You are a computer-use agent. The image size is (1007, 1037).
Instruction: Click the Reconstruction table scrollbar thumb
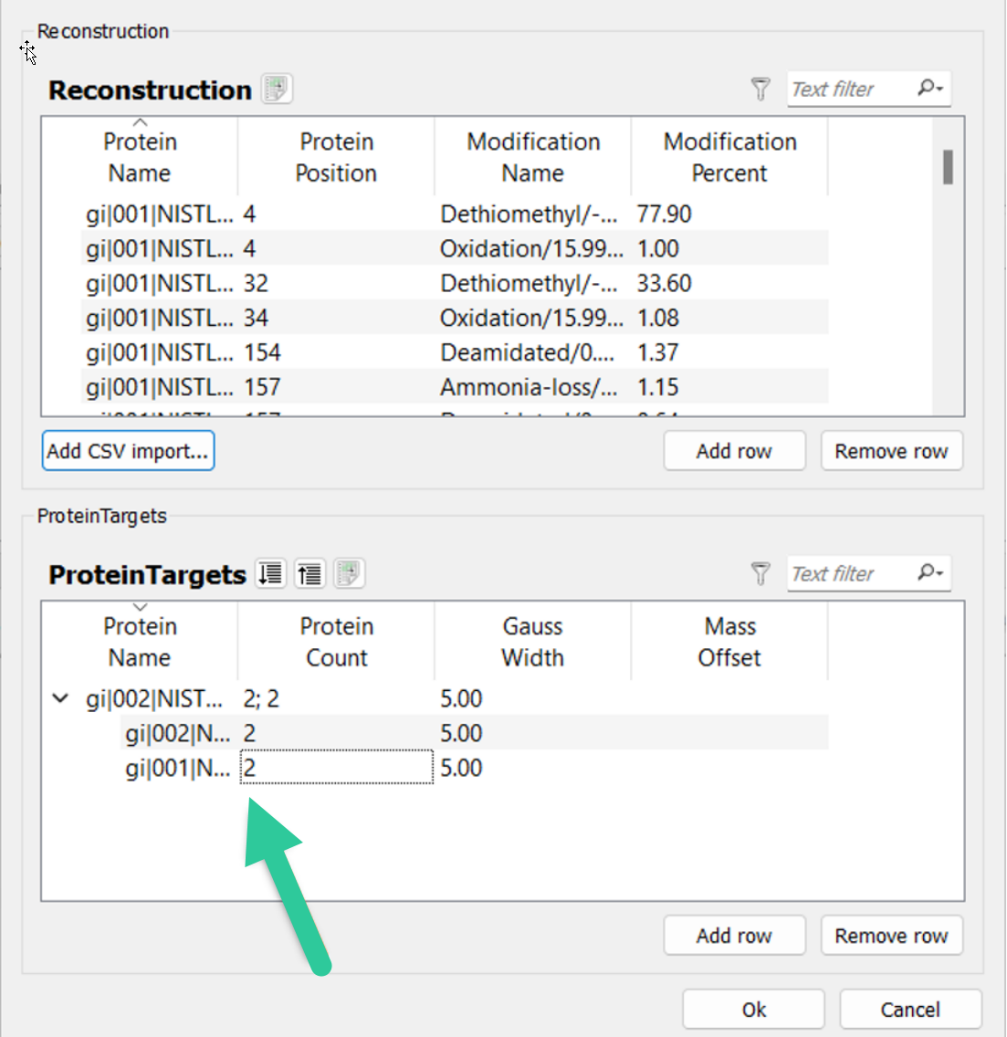tap(948, 167)
